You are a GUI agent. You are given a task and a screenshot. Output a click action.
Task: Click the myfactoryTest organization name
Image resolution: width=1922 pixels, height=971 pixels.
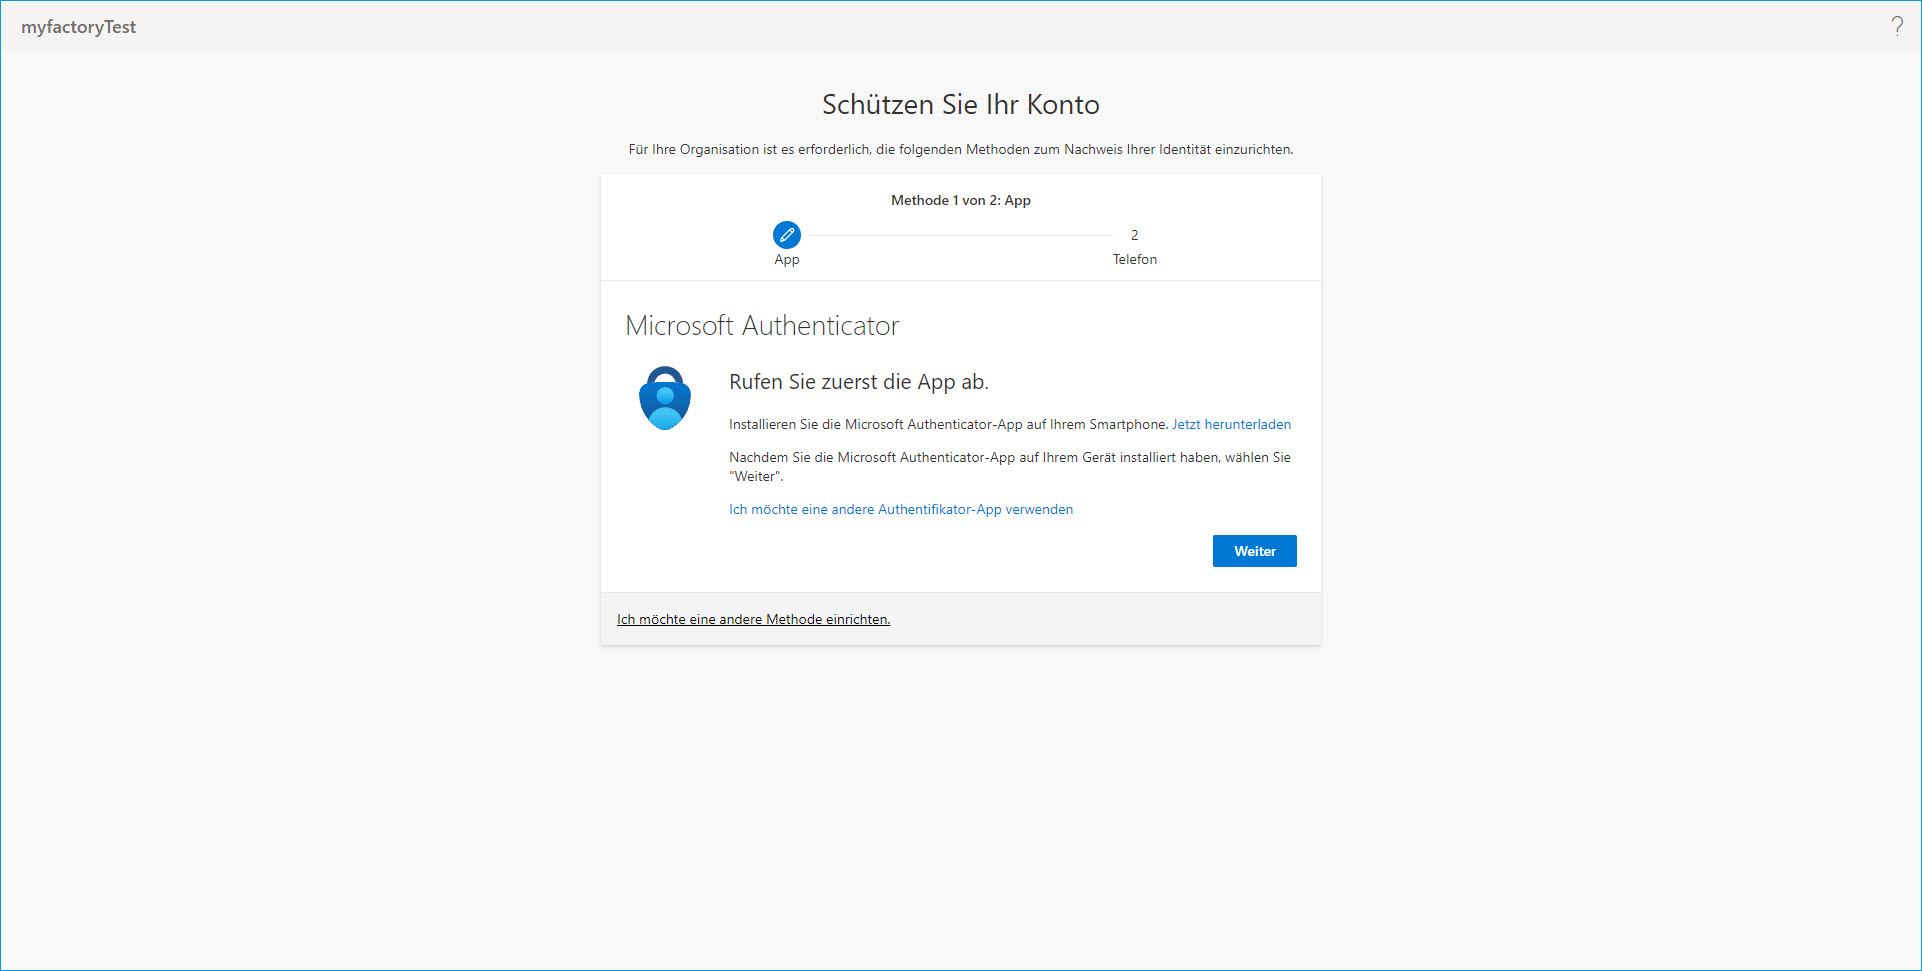79,27
